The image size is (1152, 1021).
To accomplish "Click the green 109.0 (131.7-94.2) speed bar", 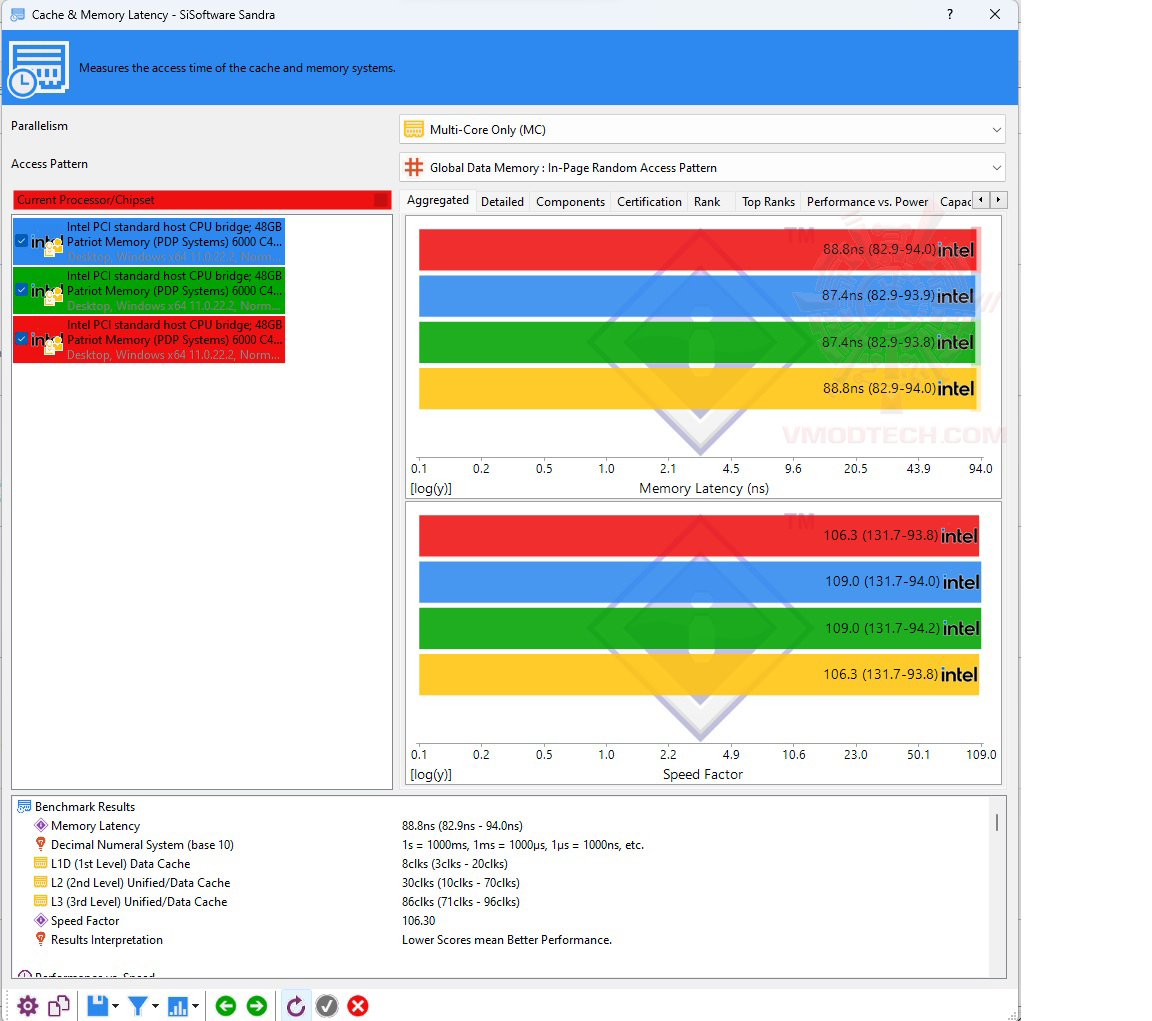I will (x=699, y=628).
